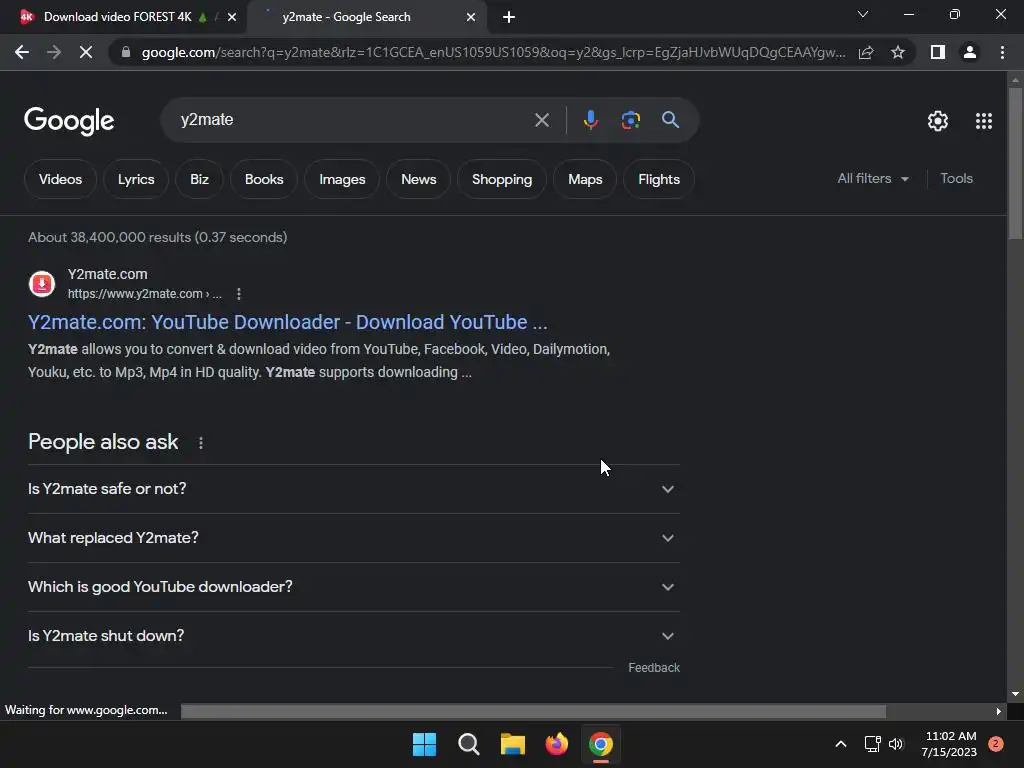
Task: Filter results by Biz
Action: click(199, 179)
